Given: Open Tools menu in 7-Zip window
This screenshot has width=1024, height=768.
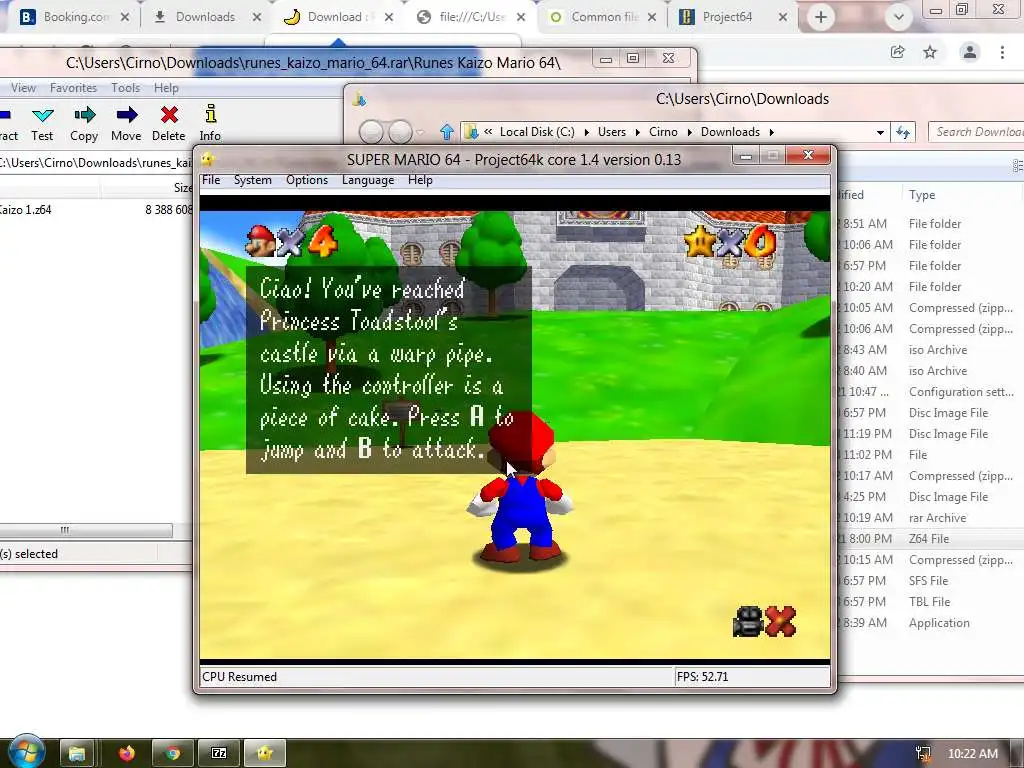Looking at the screenshot, I should pyautogui.click(x=125, y=88).
